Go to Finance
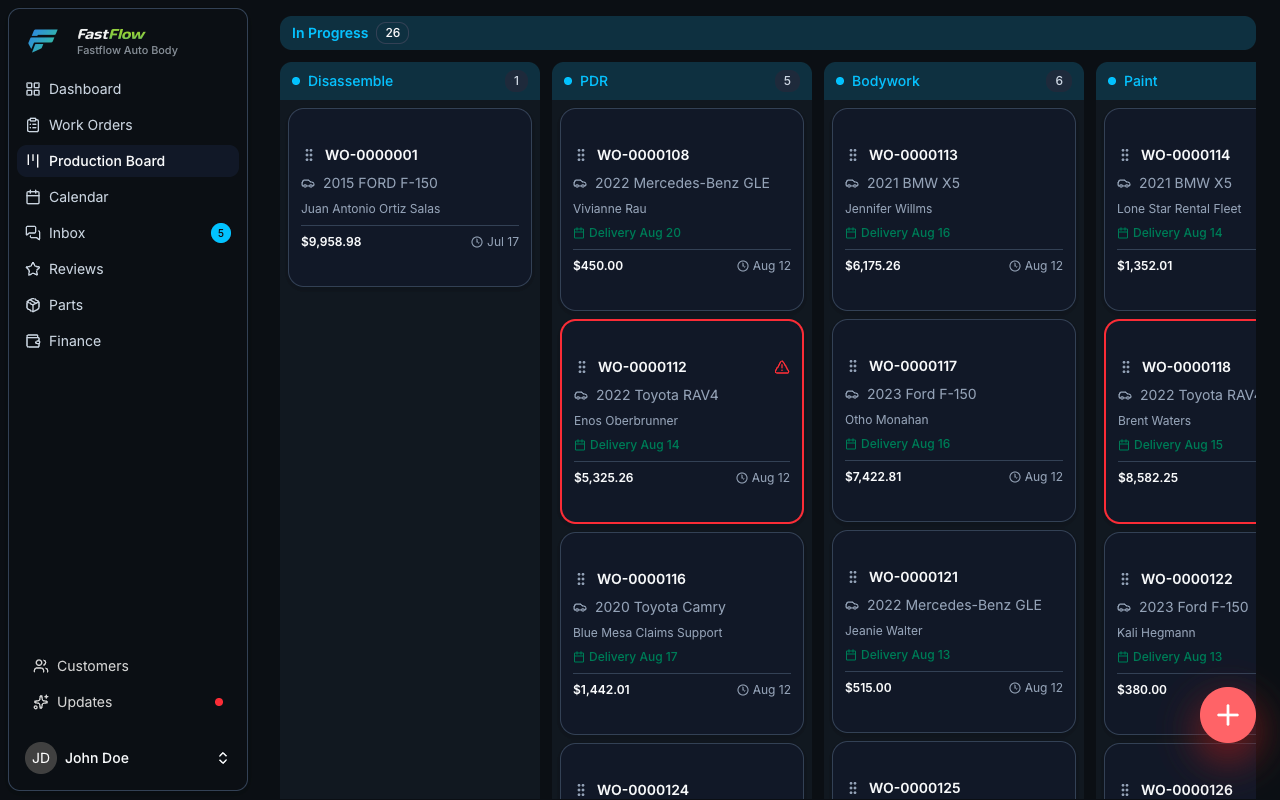 (x=128, y=341)
